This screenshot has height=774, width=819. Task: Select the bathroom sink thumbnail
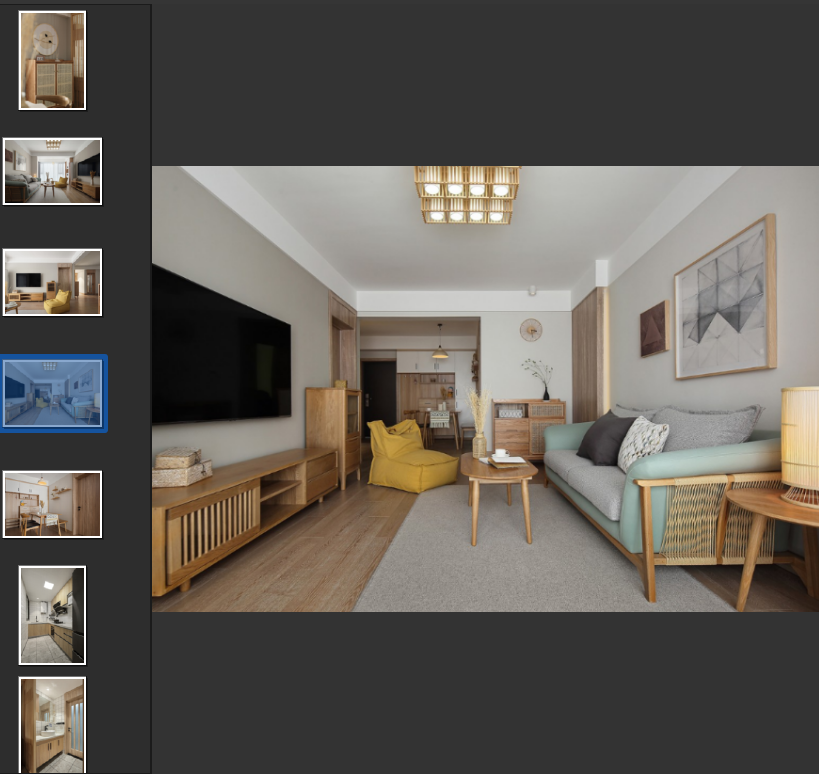coord(52,725)
